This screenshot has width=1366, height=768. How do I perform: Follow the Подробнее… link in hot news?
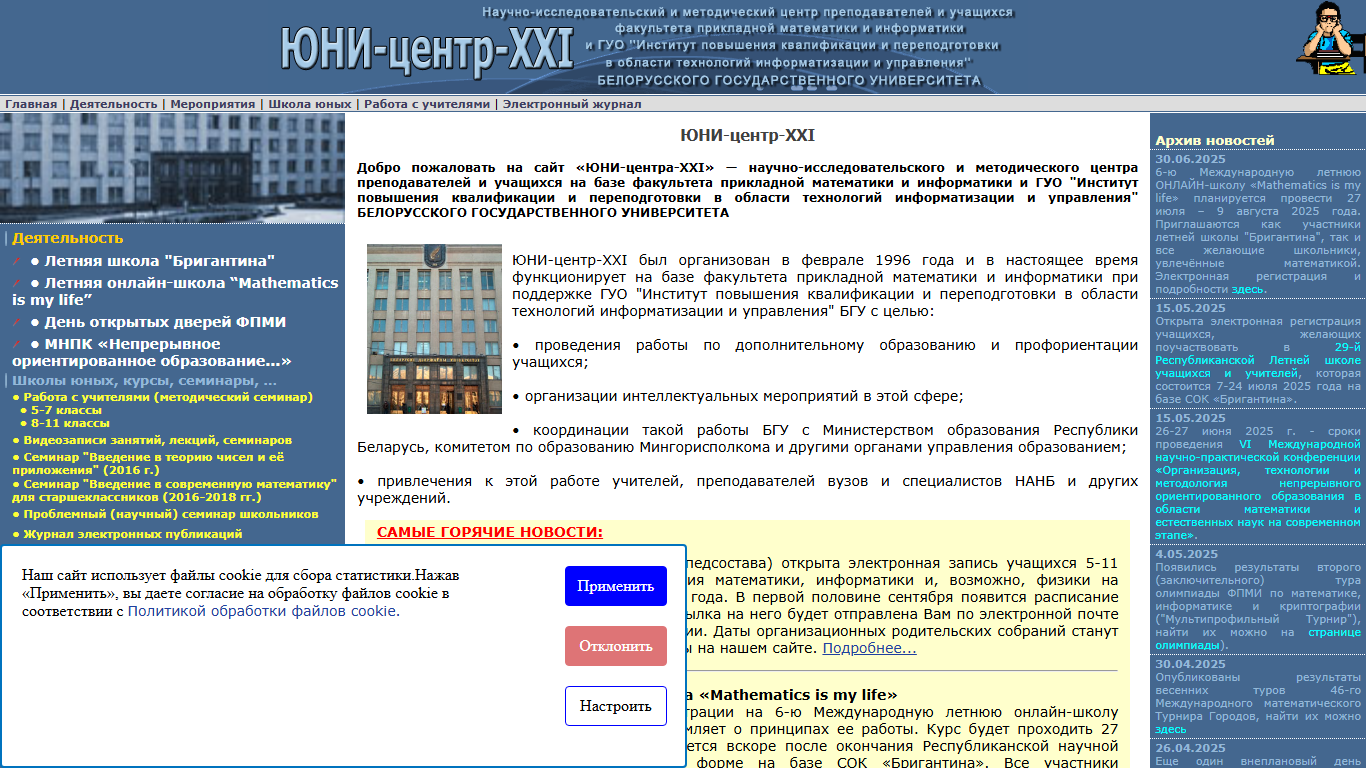point(869,649)
